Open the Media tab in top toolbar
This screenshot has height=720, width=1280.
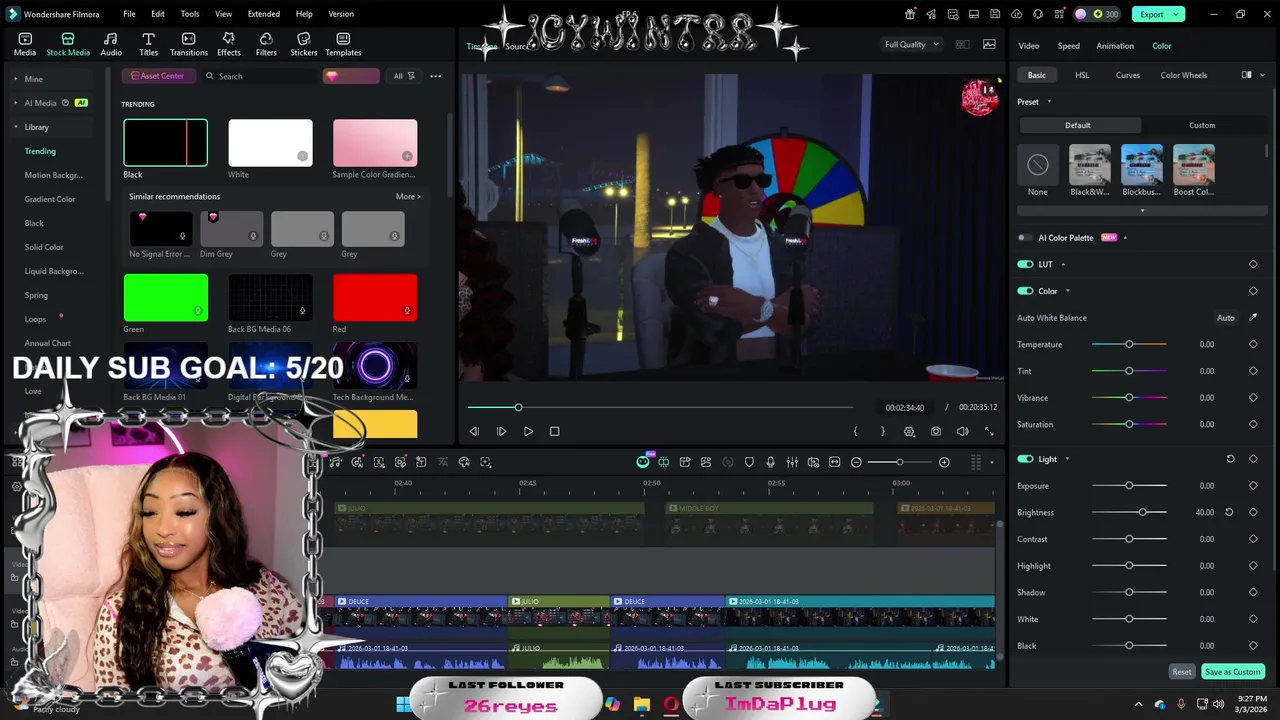click(x=25, y=44)
